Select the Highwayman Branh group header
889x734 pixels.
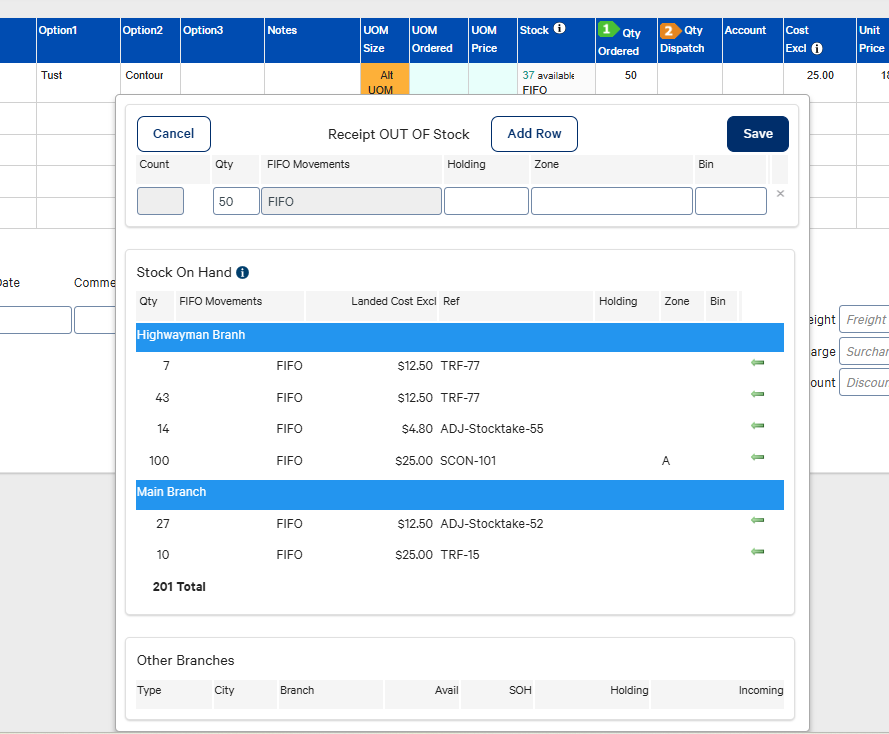[x=460, y=337]
